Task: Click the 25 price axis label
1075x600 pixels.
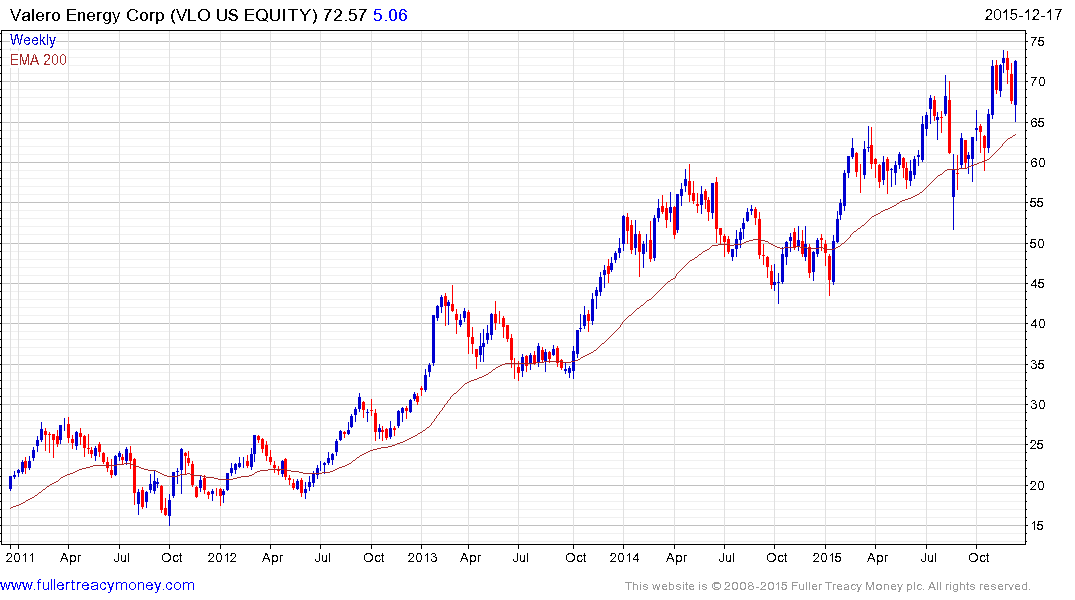Action: (x=1037, y=445)
